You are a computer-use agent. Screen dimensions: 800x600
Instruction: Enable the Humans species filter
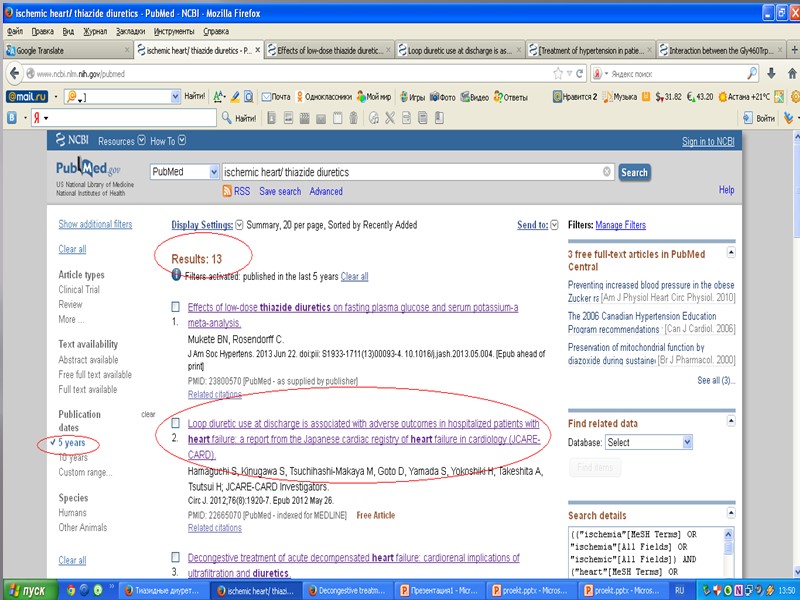(x=72, y=512)
